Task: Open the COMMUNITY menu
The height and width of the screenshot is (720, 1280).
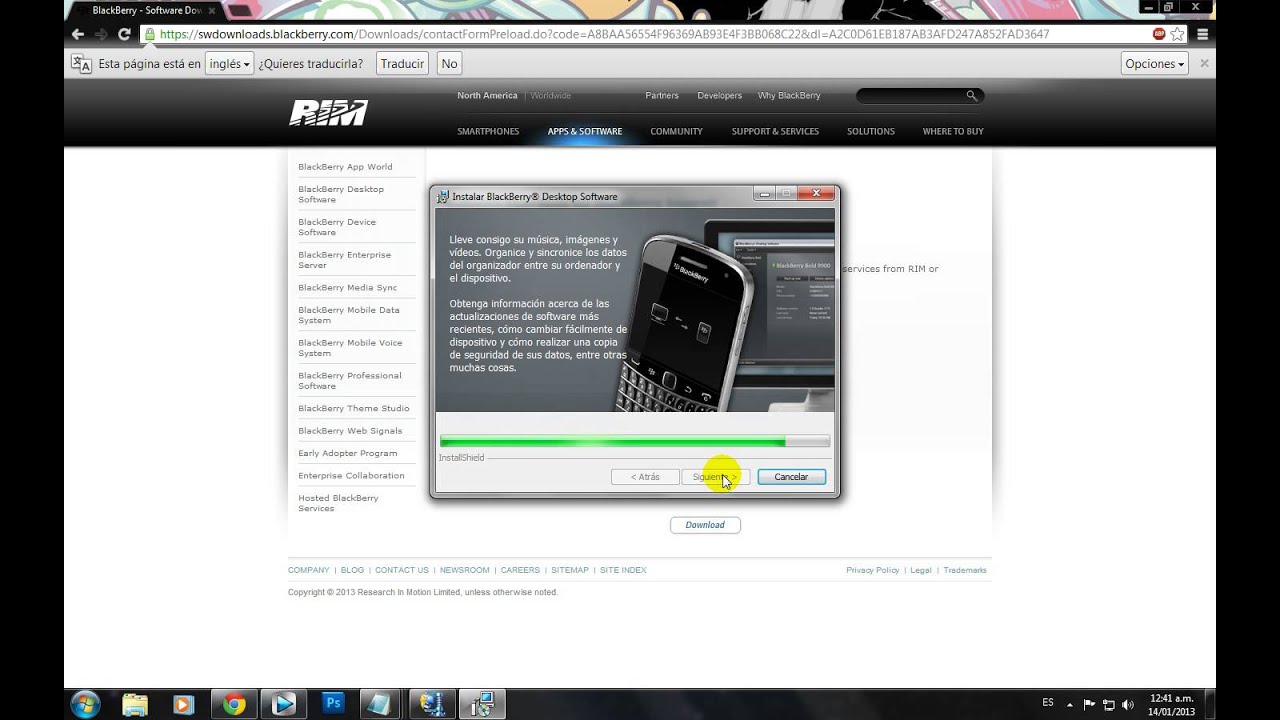Action: pyautogui.click(x=676, y=131)
